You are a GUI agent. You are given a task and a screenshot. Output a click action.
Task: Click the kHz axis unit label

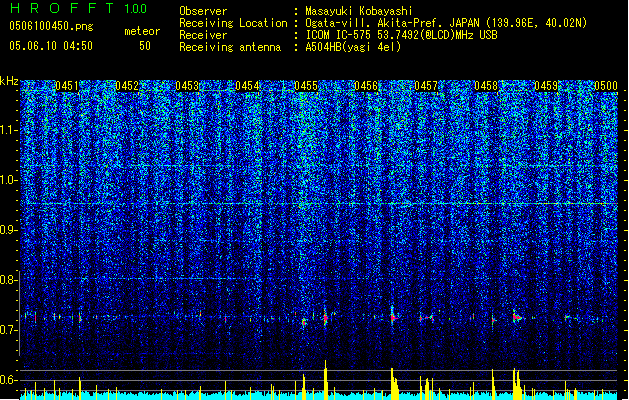[9, 81]
